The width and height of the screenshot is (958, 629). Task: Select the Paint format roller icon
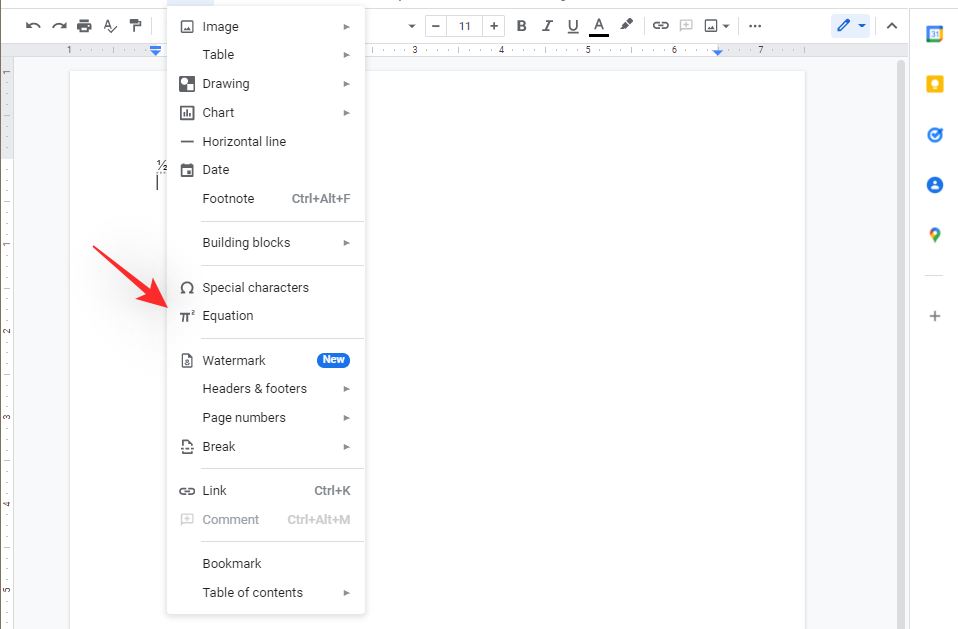[136, 26]
